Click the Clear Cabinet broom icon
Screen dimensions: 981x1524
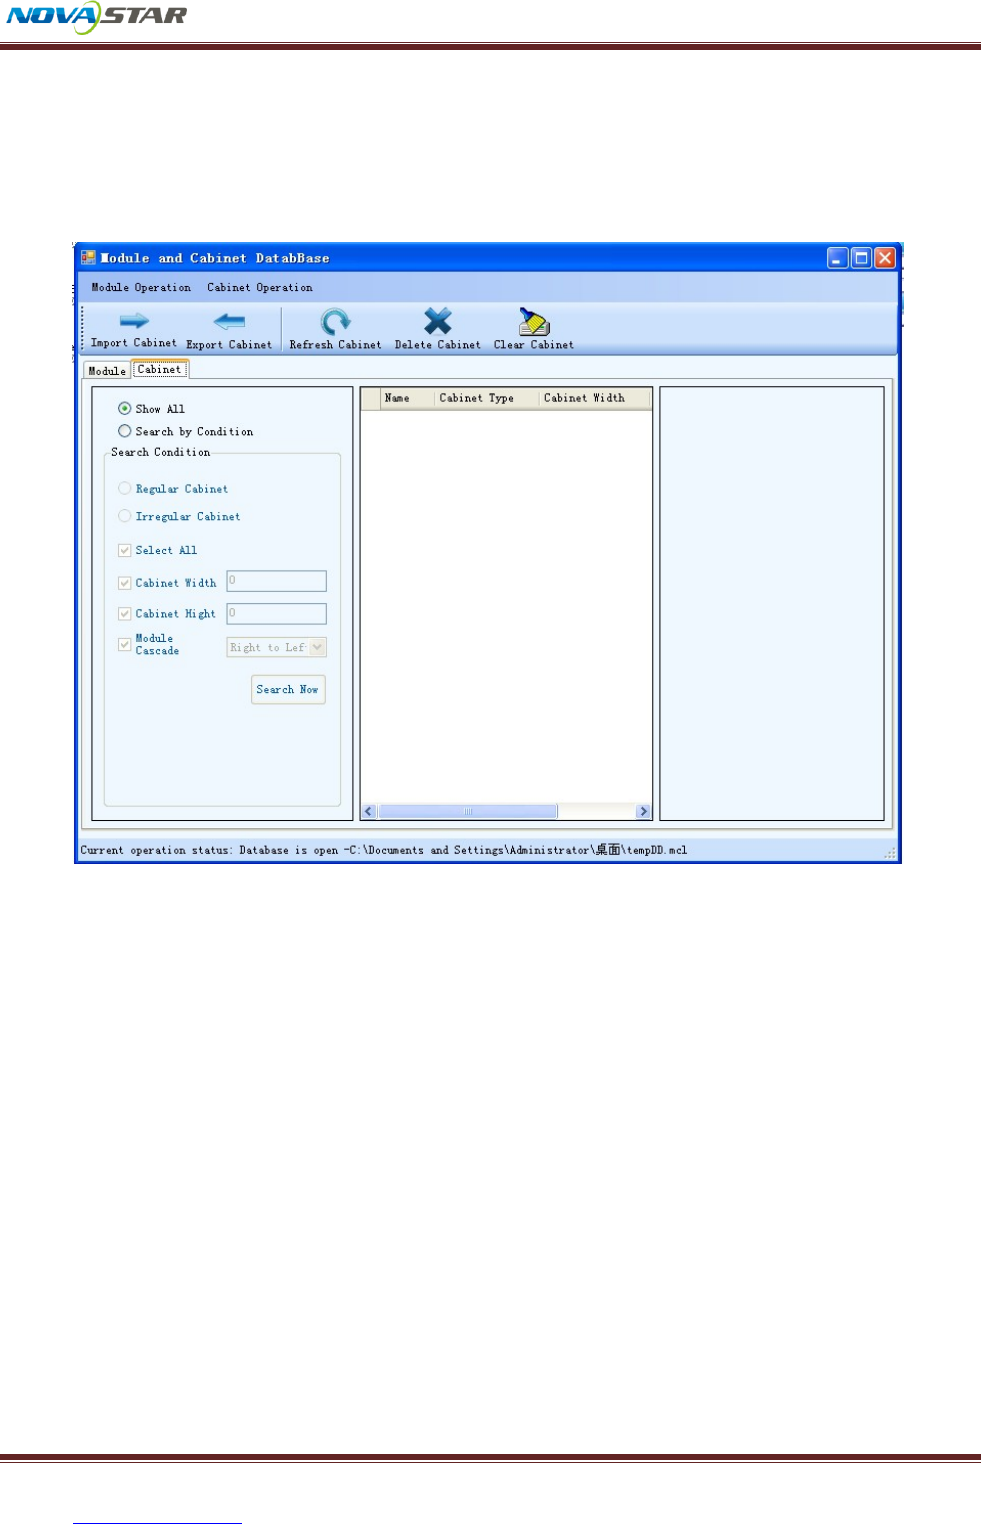(534, 321)
